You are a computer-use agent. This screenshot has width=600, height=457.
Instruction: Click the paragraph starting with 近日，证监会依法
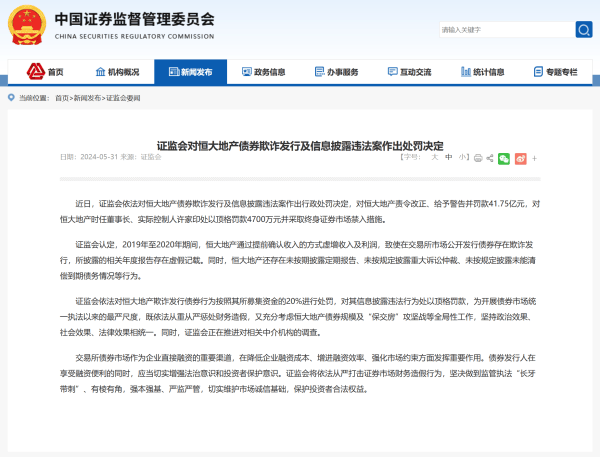click(x=300, y=212)
